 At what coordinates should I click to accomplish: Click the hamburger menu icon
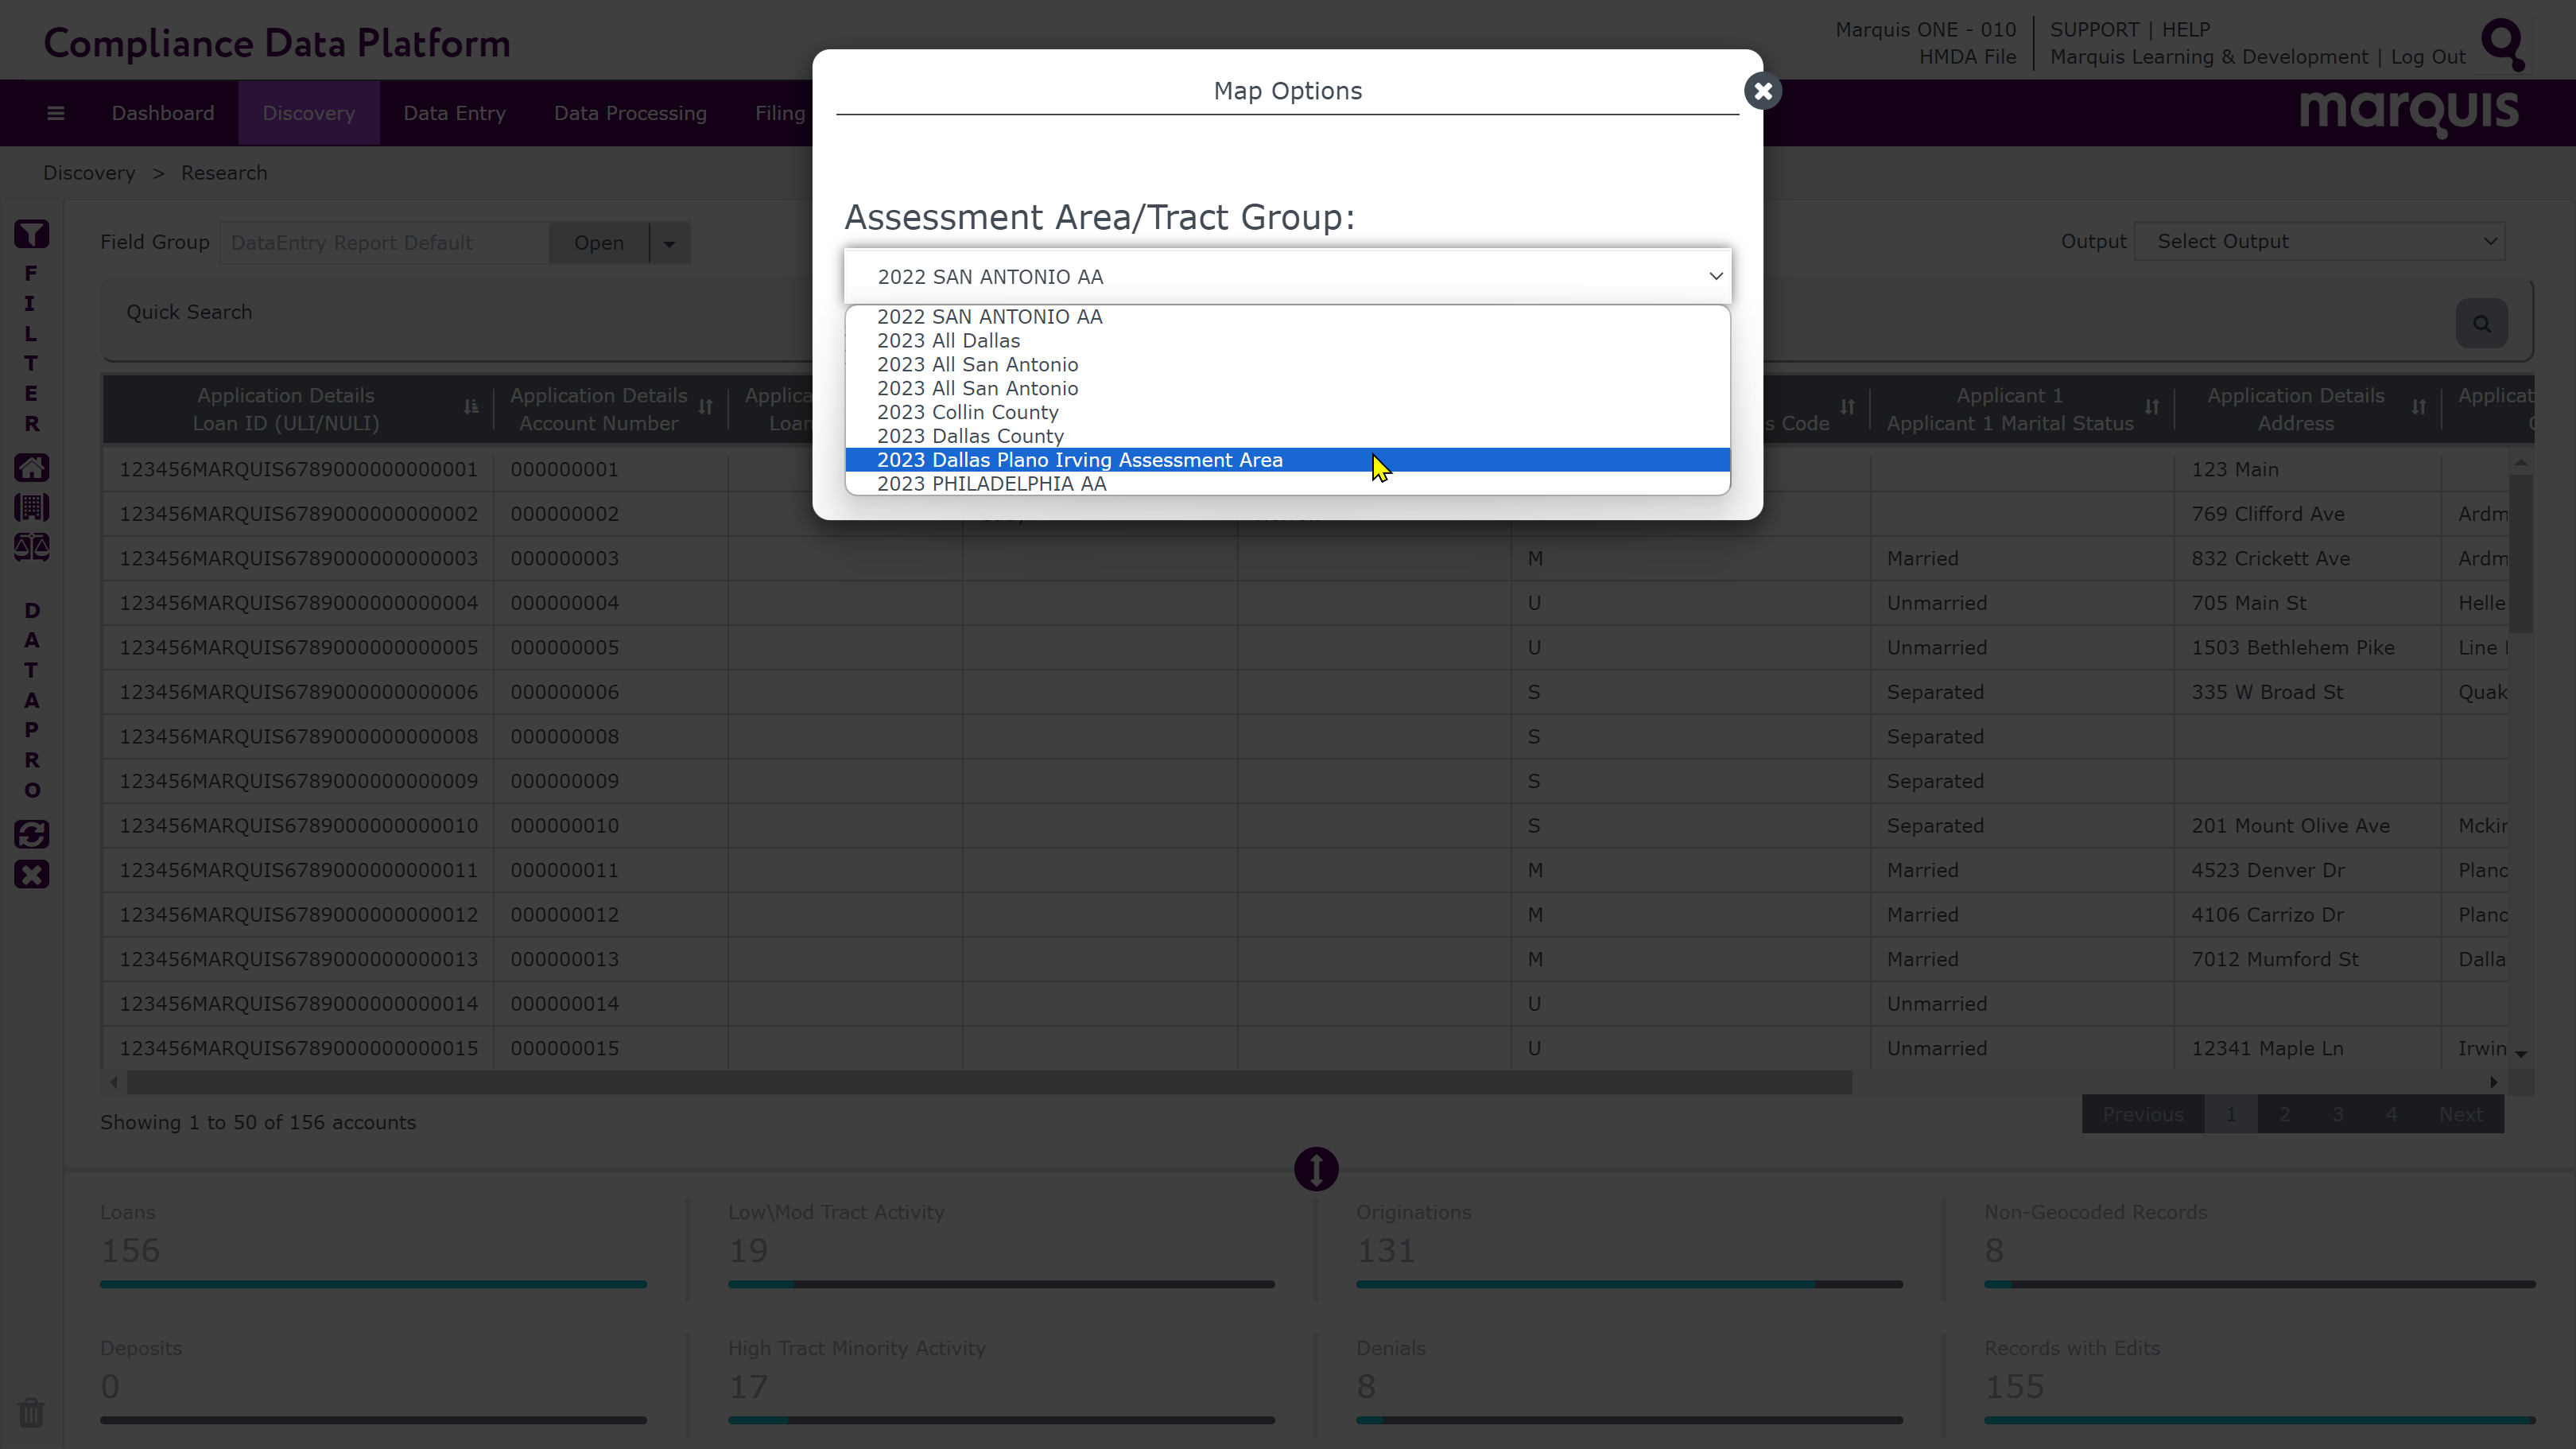pyautogui.click(x=56, y=113)
